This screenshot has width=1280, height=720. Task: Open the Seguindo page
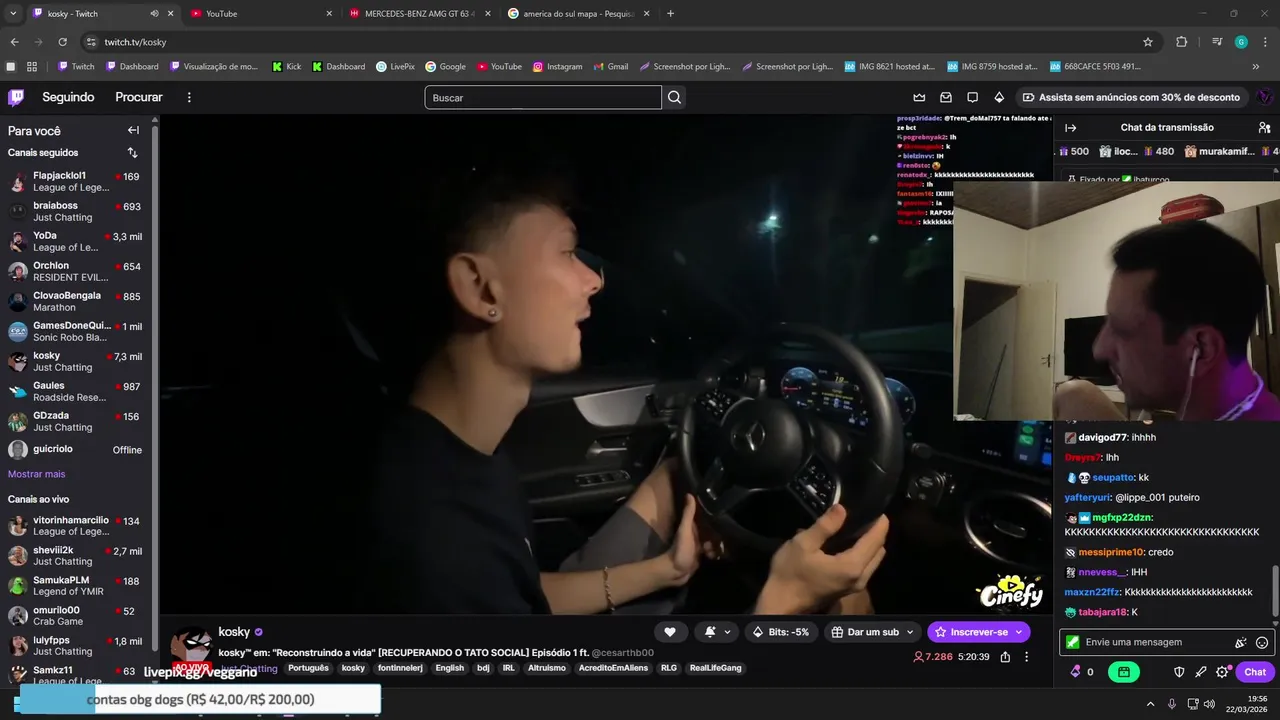68,97
